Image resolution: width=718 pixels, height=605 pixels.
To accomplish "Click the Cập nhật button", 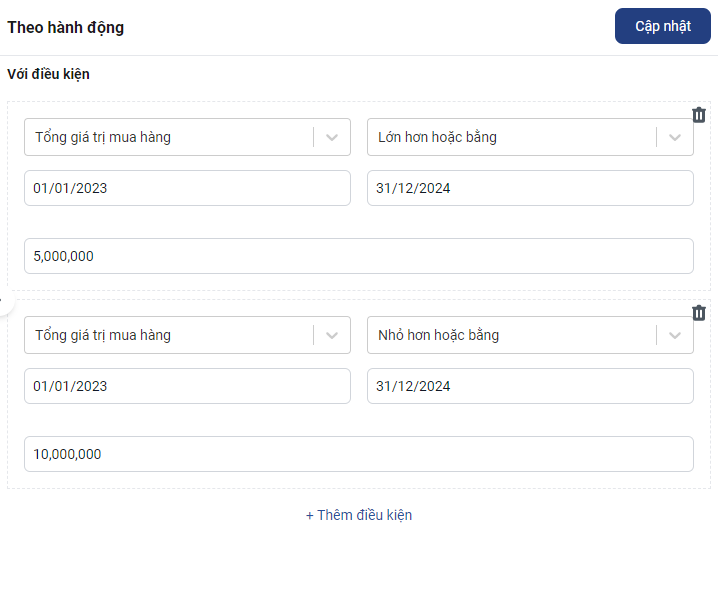I will 662,26.
